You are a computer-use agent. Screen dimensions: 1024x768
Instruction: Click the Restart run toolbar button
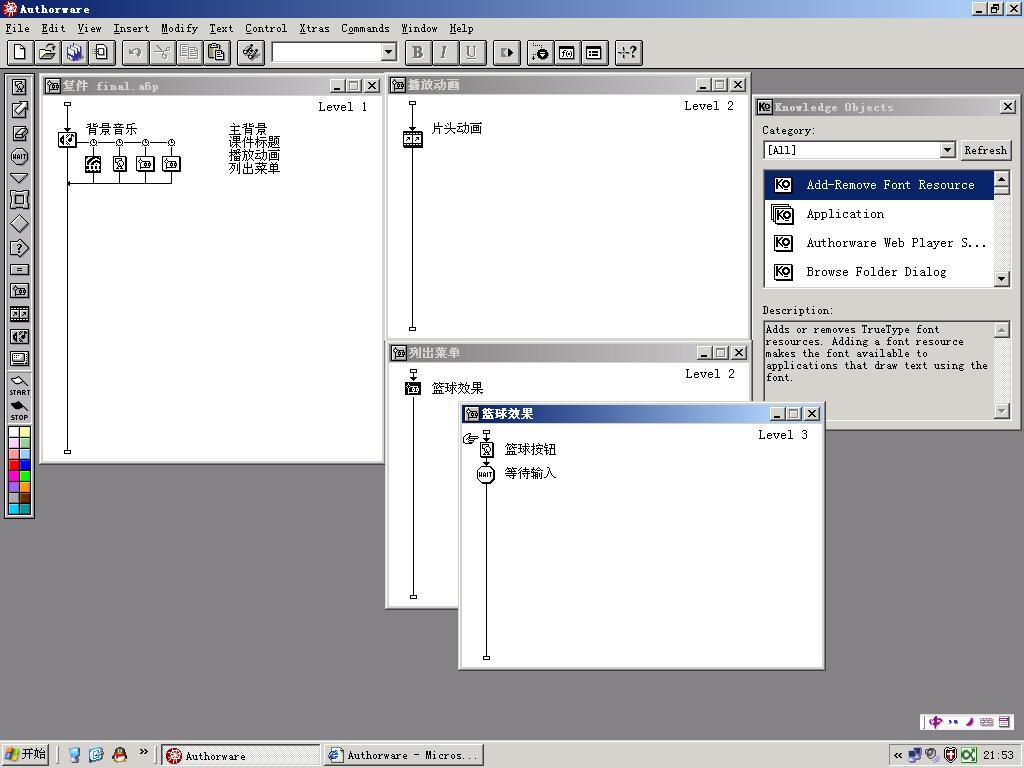click(x=507, y=52)
